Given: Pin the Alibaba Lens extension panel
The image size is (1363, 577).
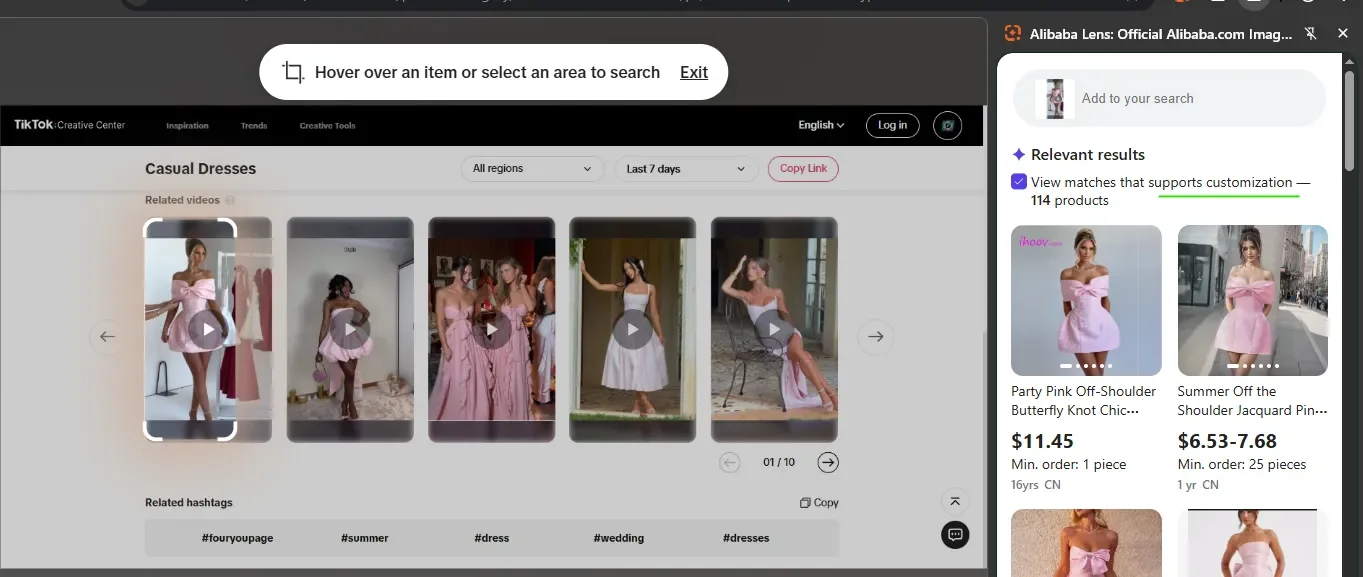Looking at the screenshot, I should (x=1310, y=33).
